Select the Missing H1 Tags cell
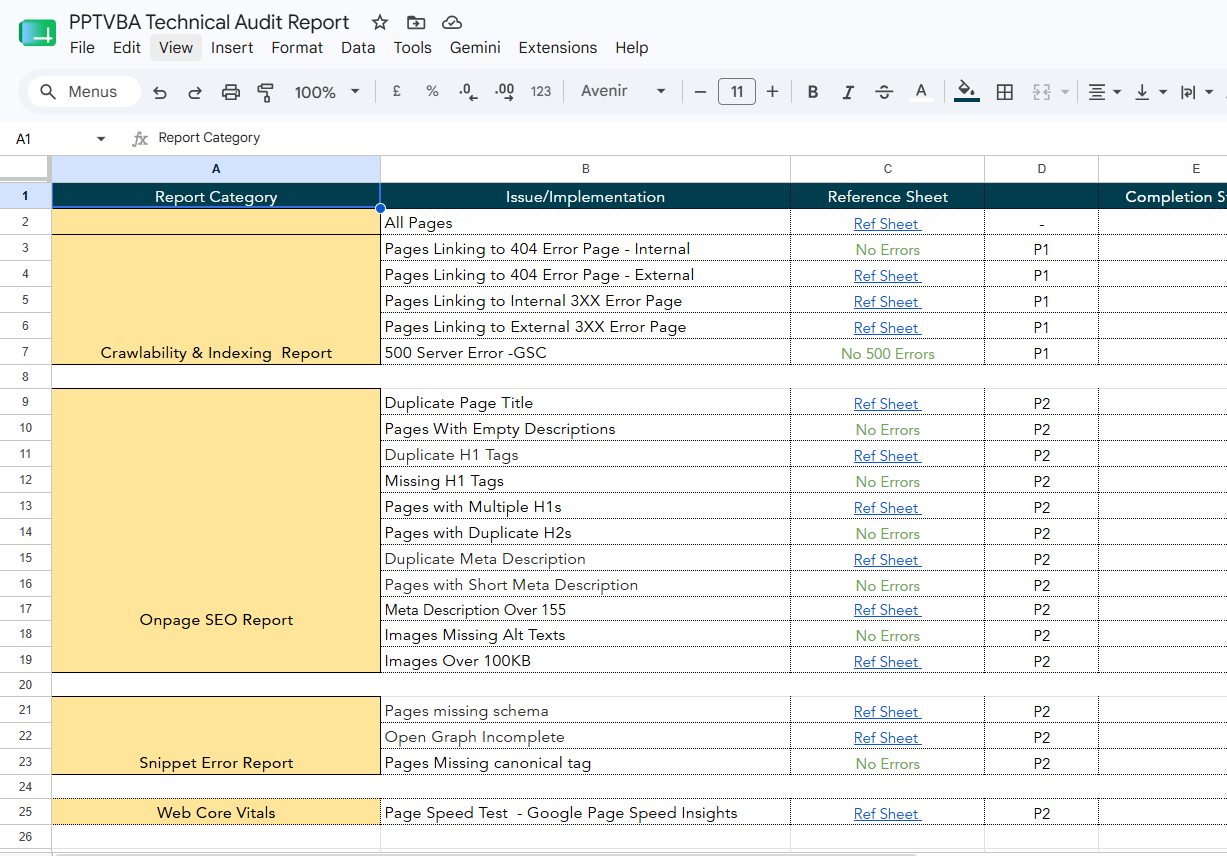The width and height of the screenshot is (1227, 856). [x=586, y=481]
